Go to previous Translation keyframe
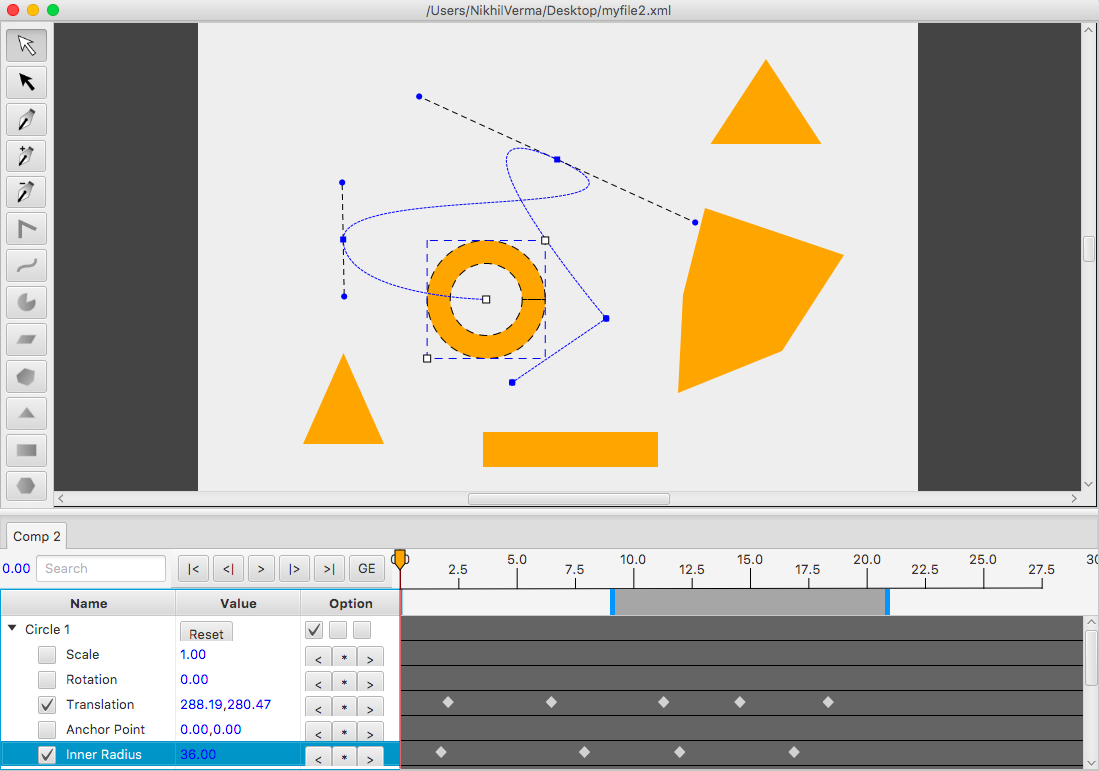The height and width of the screenshot is (771, 1099). coord(318,707)
